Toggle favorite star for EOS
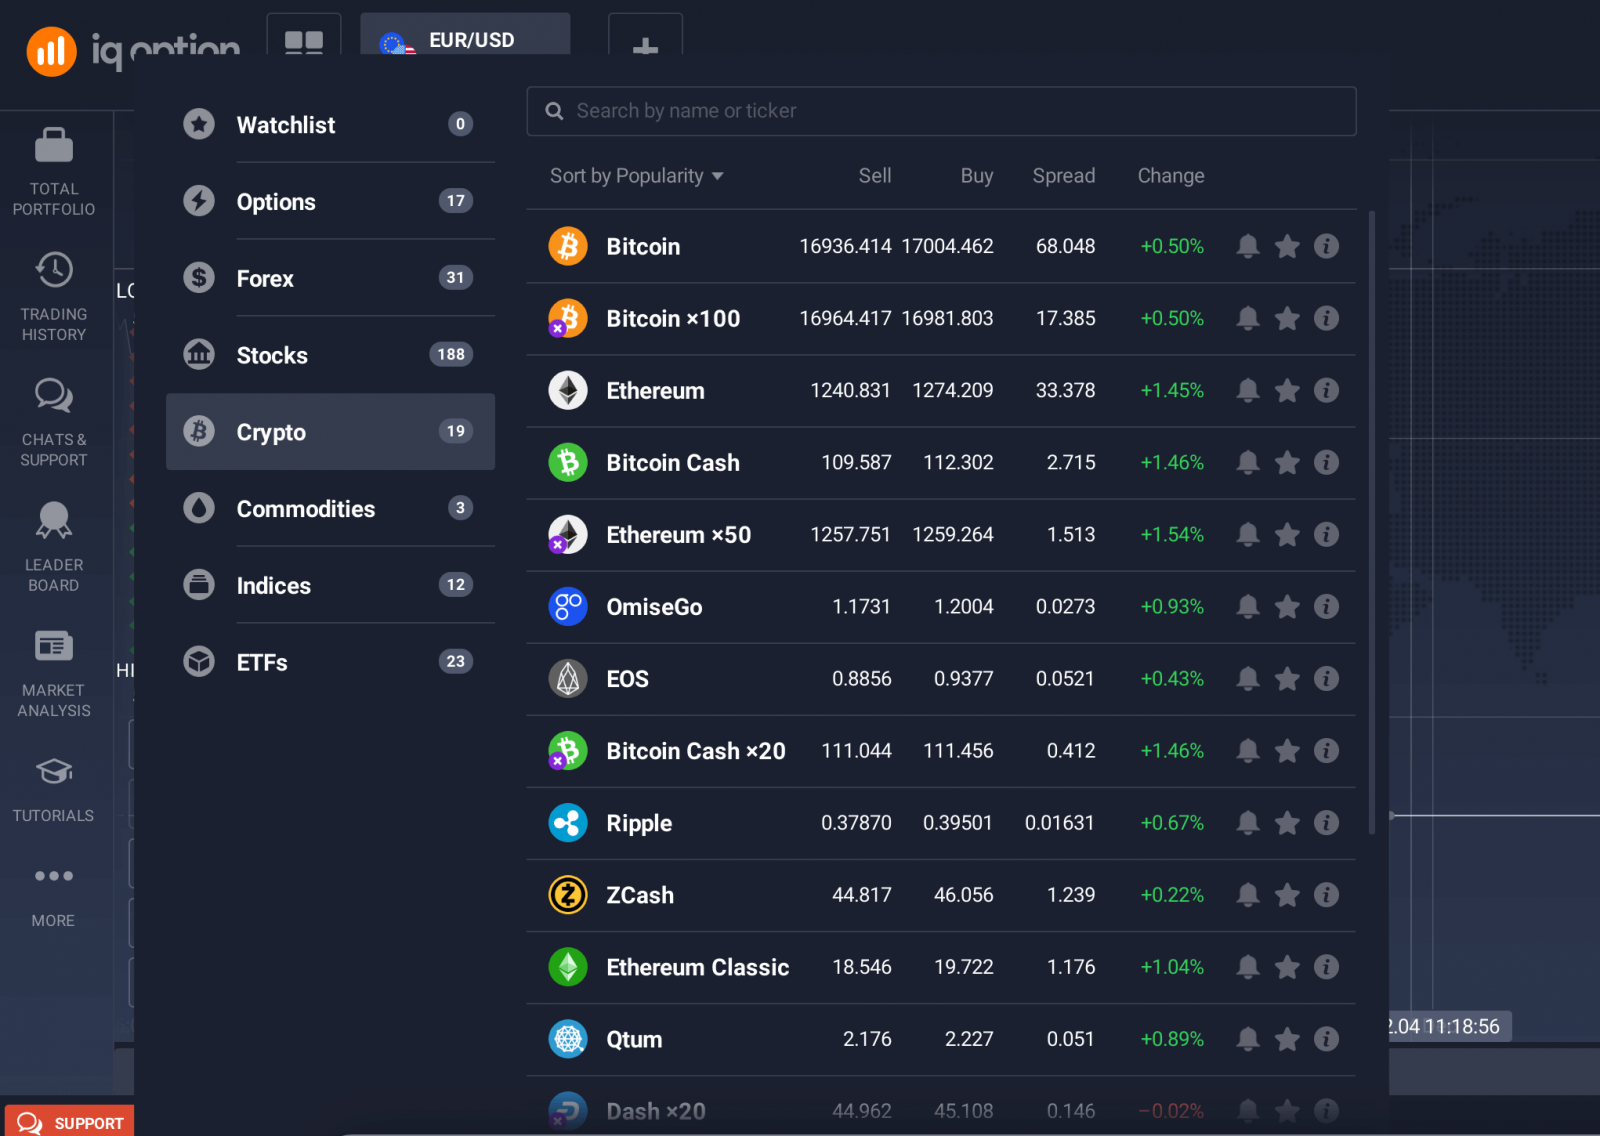This screenshot has width=1600, height=1136. coord(1287,679)
